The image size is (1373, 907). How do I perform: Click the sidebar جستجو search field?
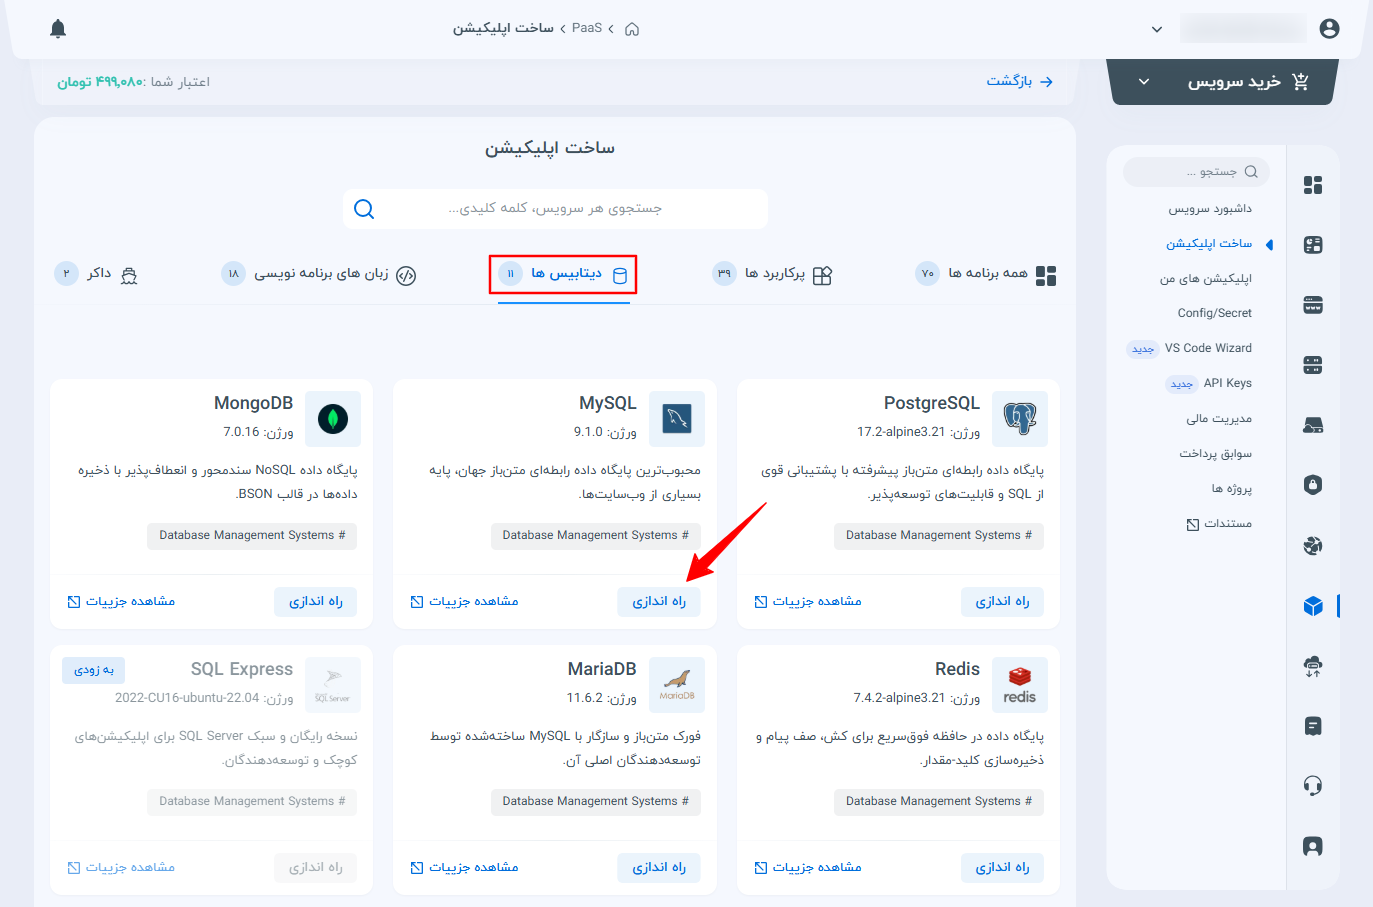pyautogui.click(x=1197, y=172)
